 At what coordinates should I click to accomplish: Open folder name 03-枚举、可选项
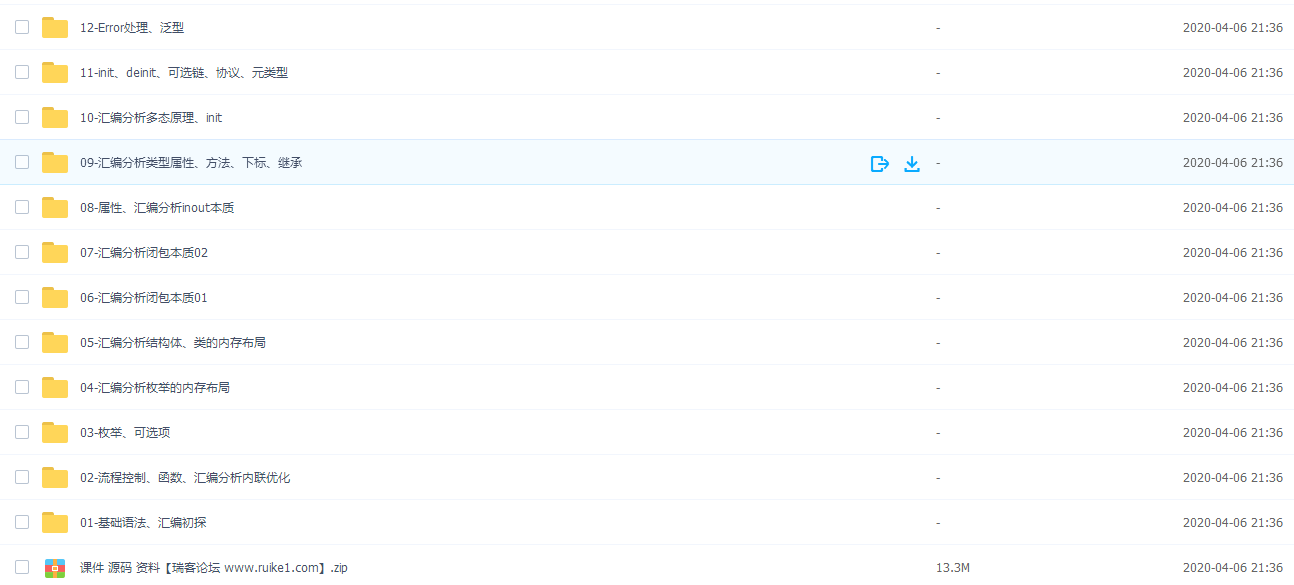tap(125, 433)
